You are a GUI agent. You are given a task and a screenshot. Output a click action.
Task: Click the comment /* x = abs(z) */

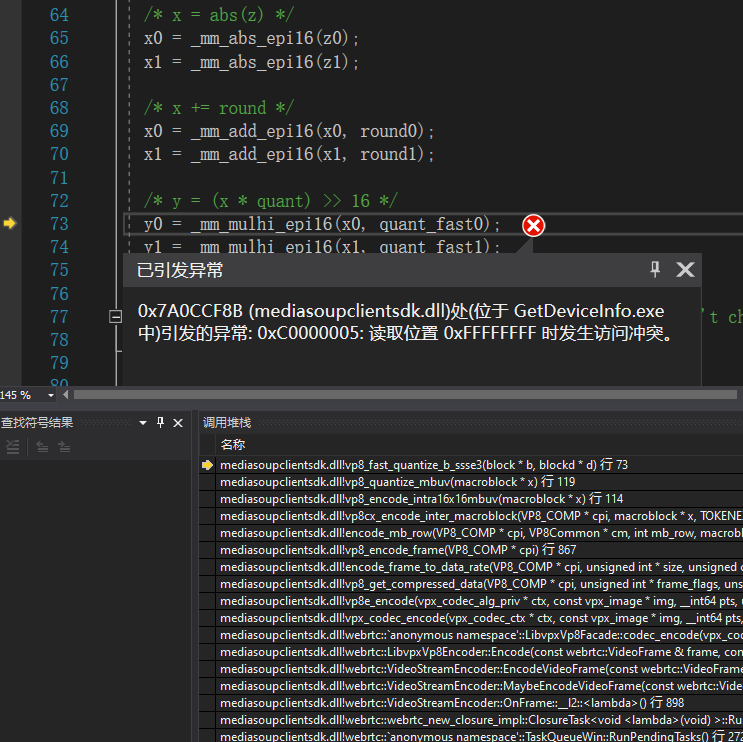coord(219,15)
